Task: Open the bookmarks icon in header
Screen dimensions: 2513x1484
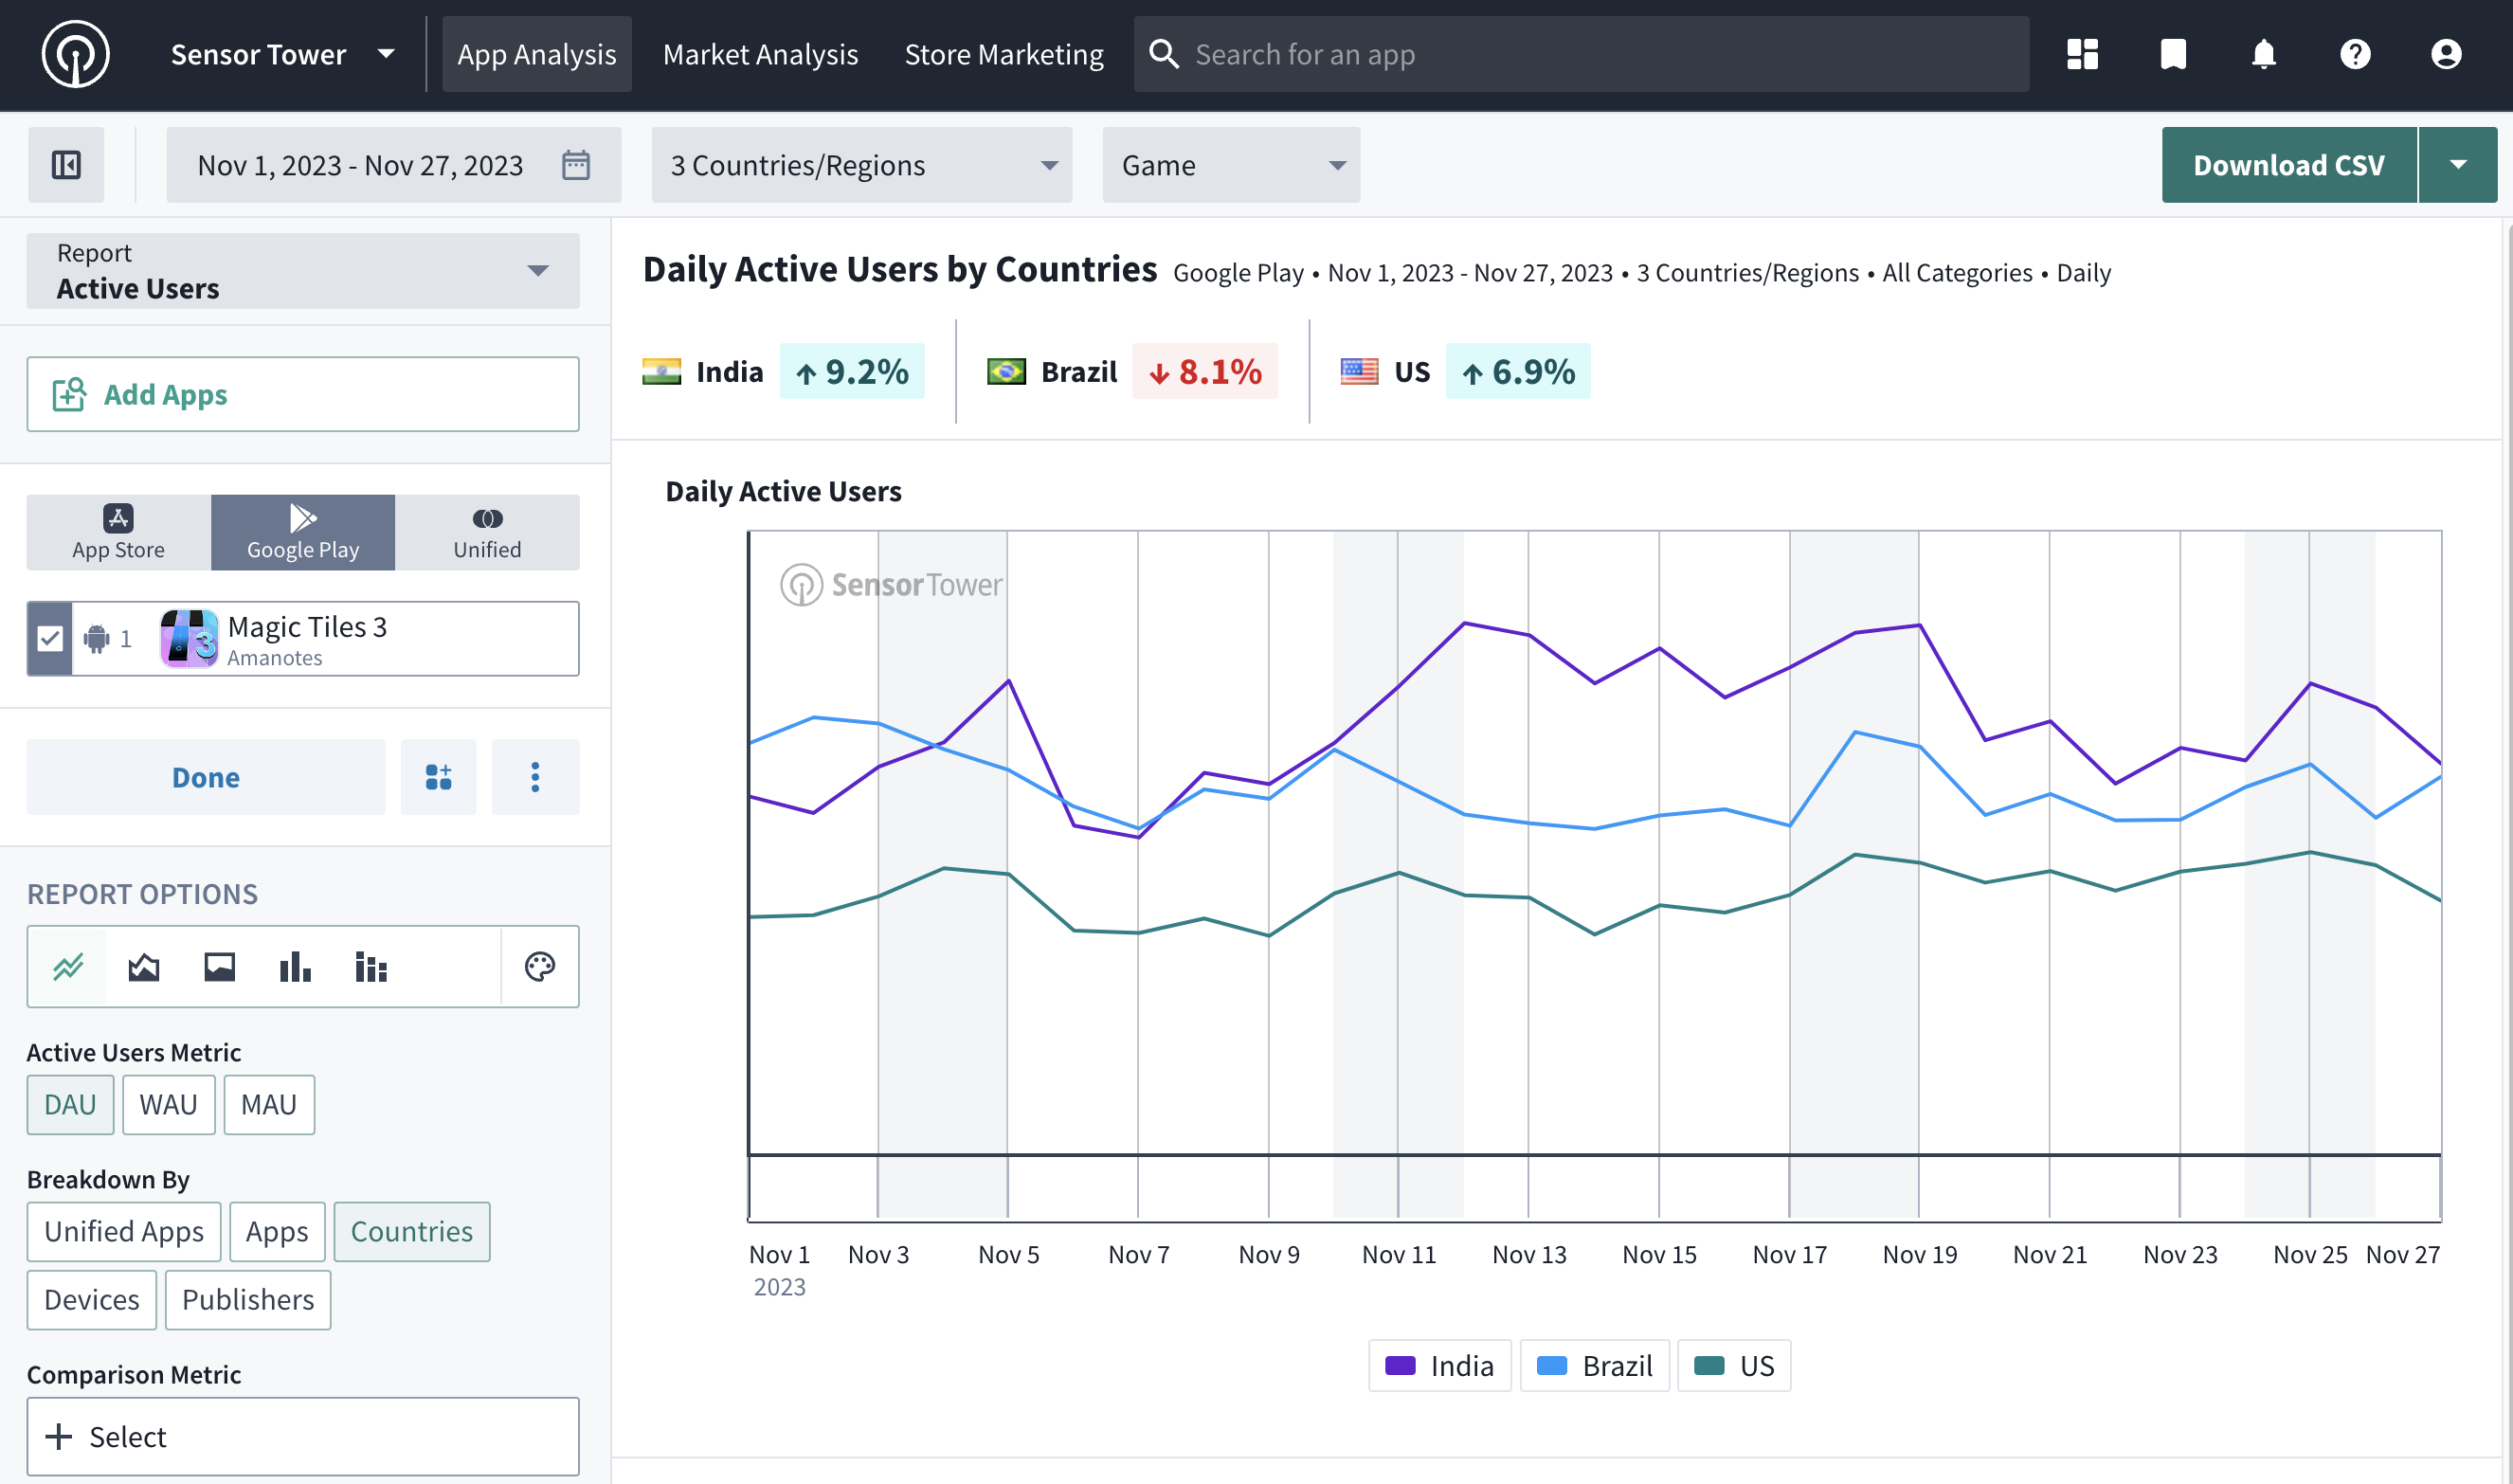Action: (x=2173, y=54)
